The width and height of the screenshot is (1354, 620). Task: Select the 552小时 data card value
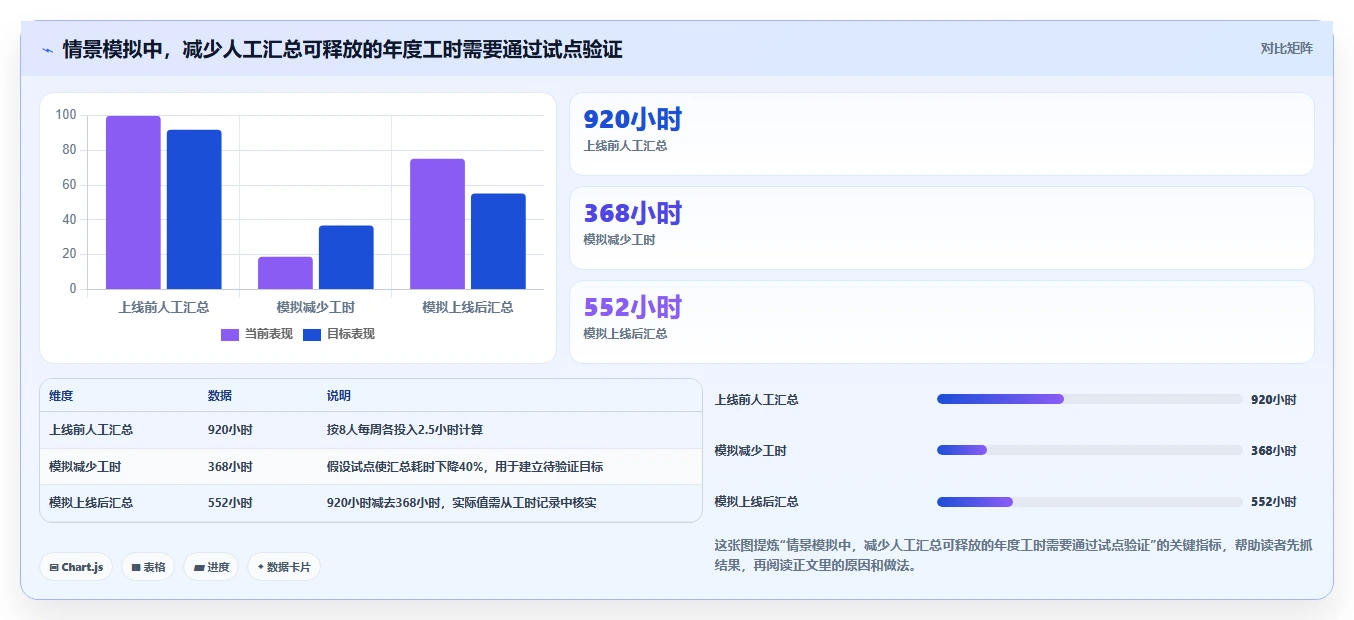pos(632,307)
